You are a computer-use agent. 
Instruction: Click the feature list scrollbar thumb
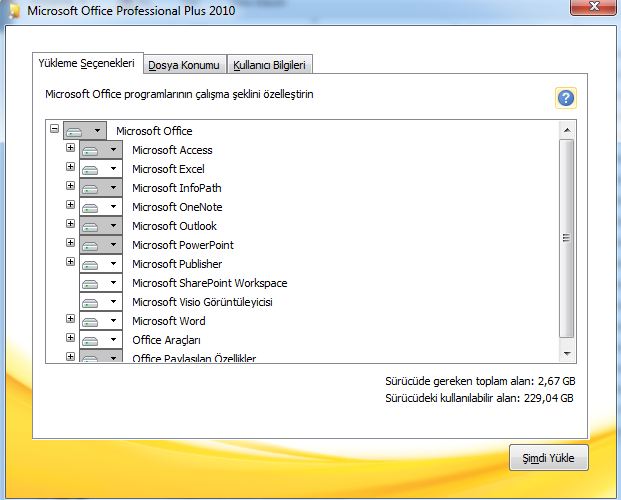click(567, 238)
